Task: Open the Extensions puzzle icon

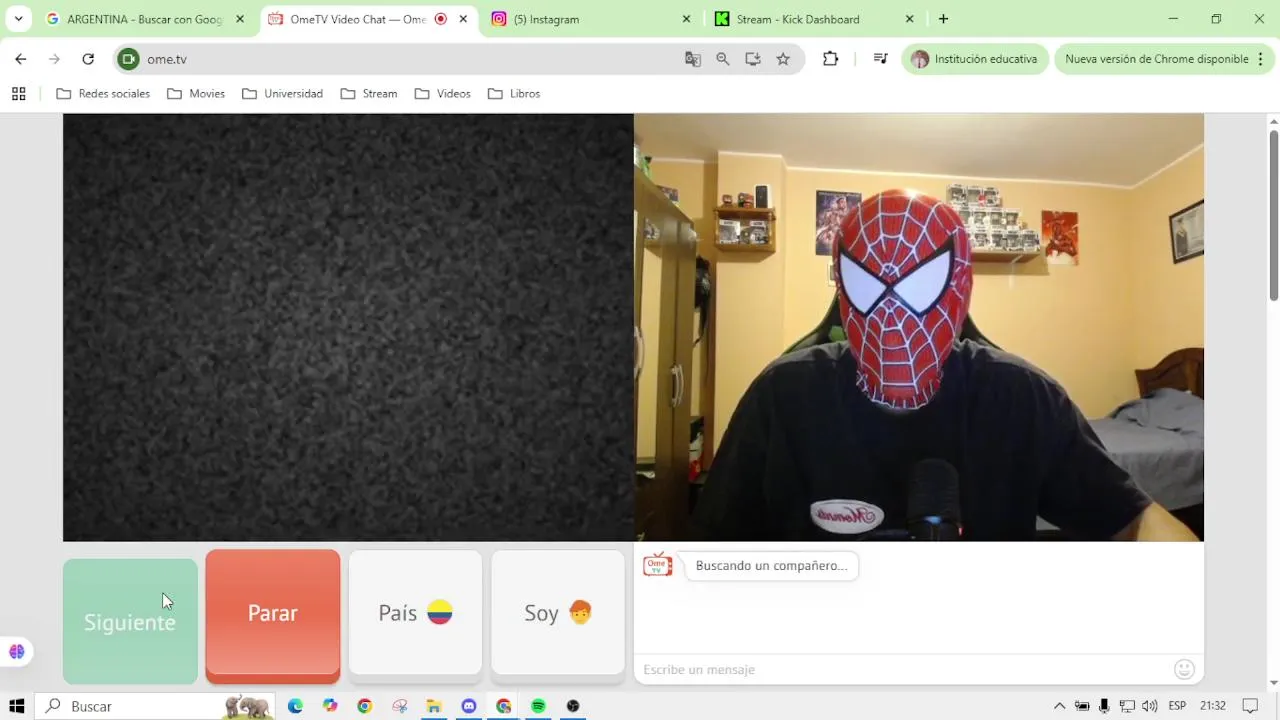Action: tap(830, 59)
